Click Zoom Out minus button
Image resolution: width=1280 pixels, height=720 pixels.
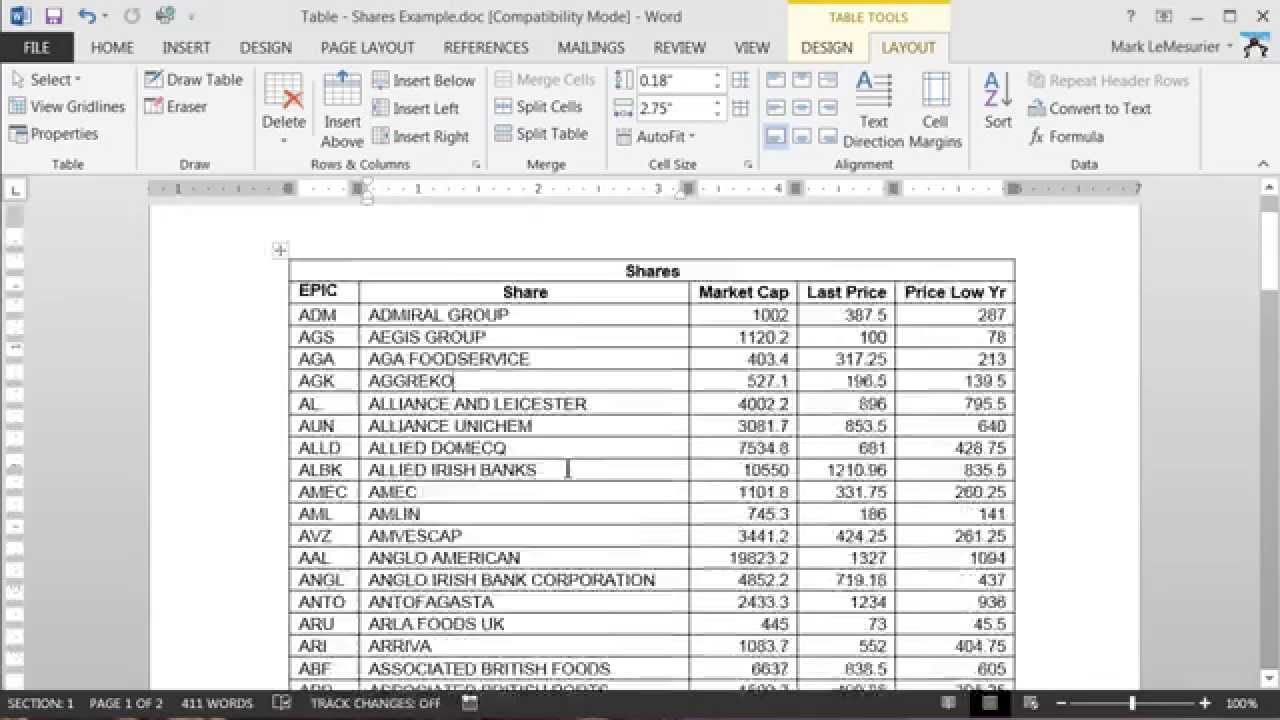1062,703
